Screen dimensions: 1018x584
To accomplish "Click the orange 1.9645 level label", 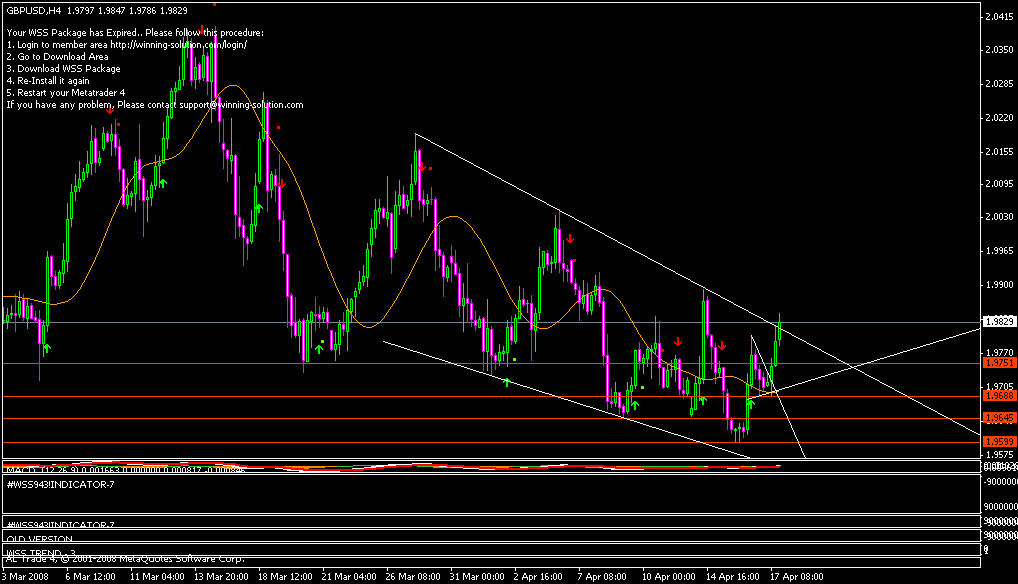I will (x=999, y=418).
